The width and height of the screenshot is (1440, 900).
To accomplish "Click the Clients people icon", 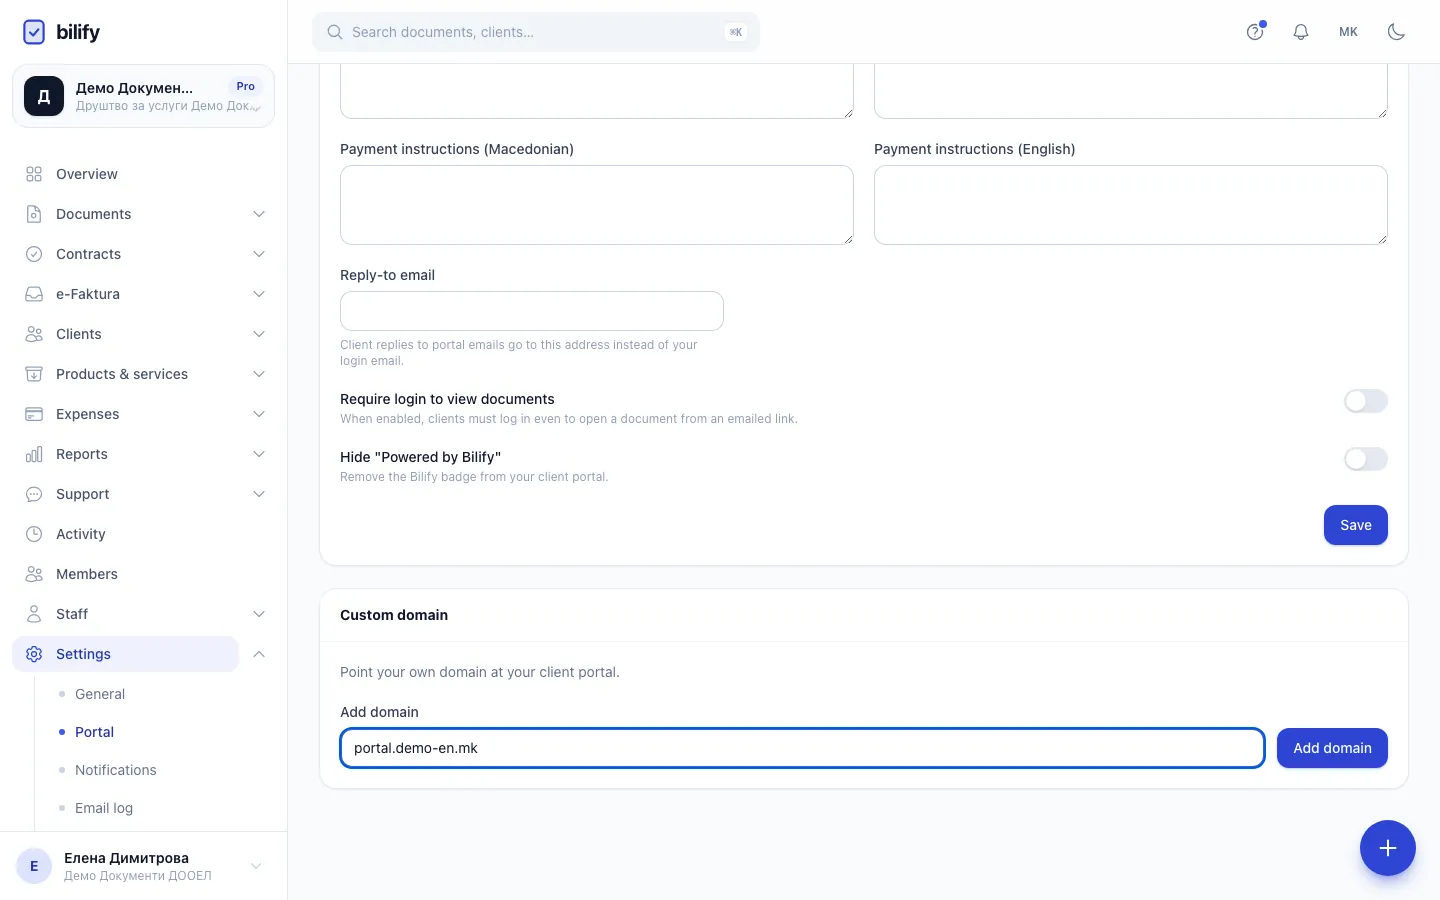I will tap(34, 334).
